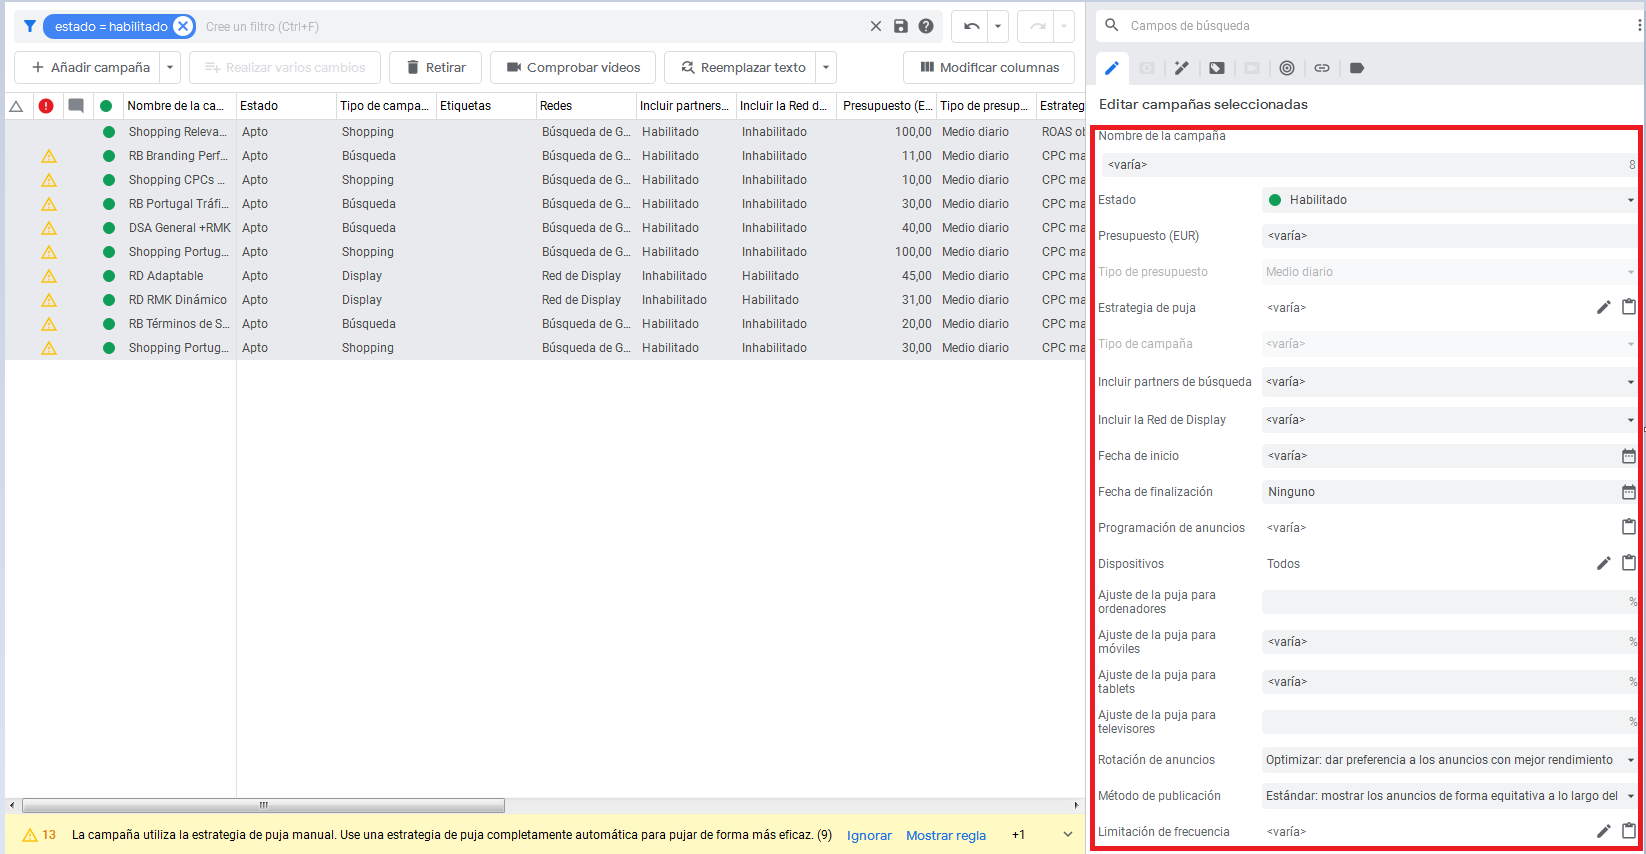Sort by the red error column header

tap(46, 106)
